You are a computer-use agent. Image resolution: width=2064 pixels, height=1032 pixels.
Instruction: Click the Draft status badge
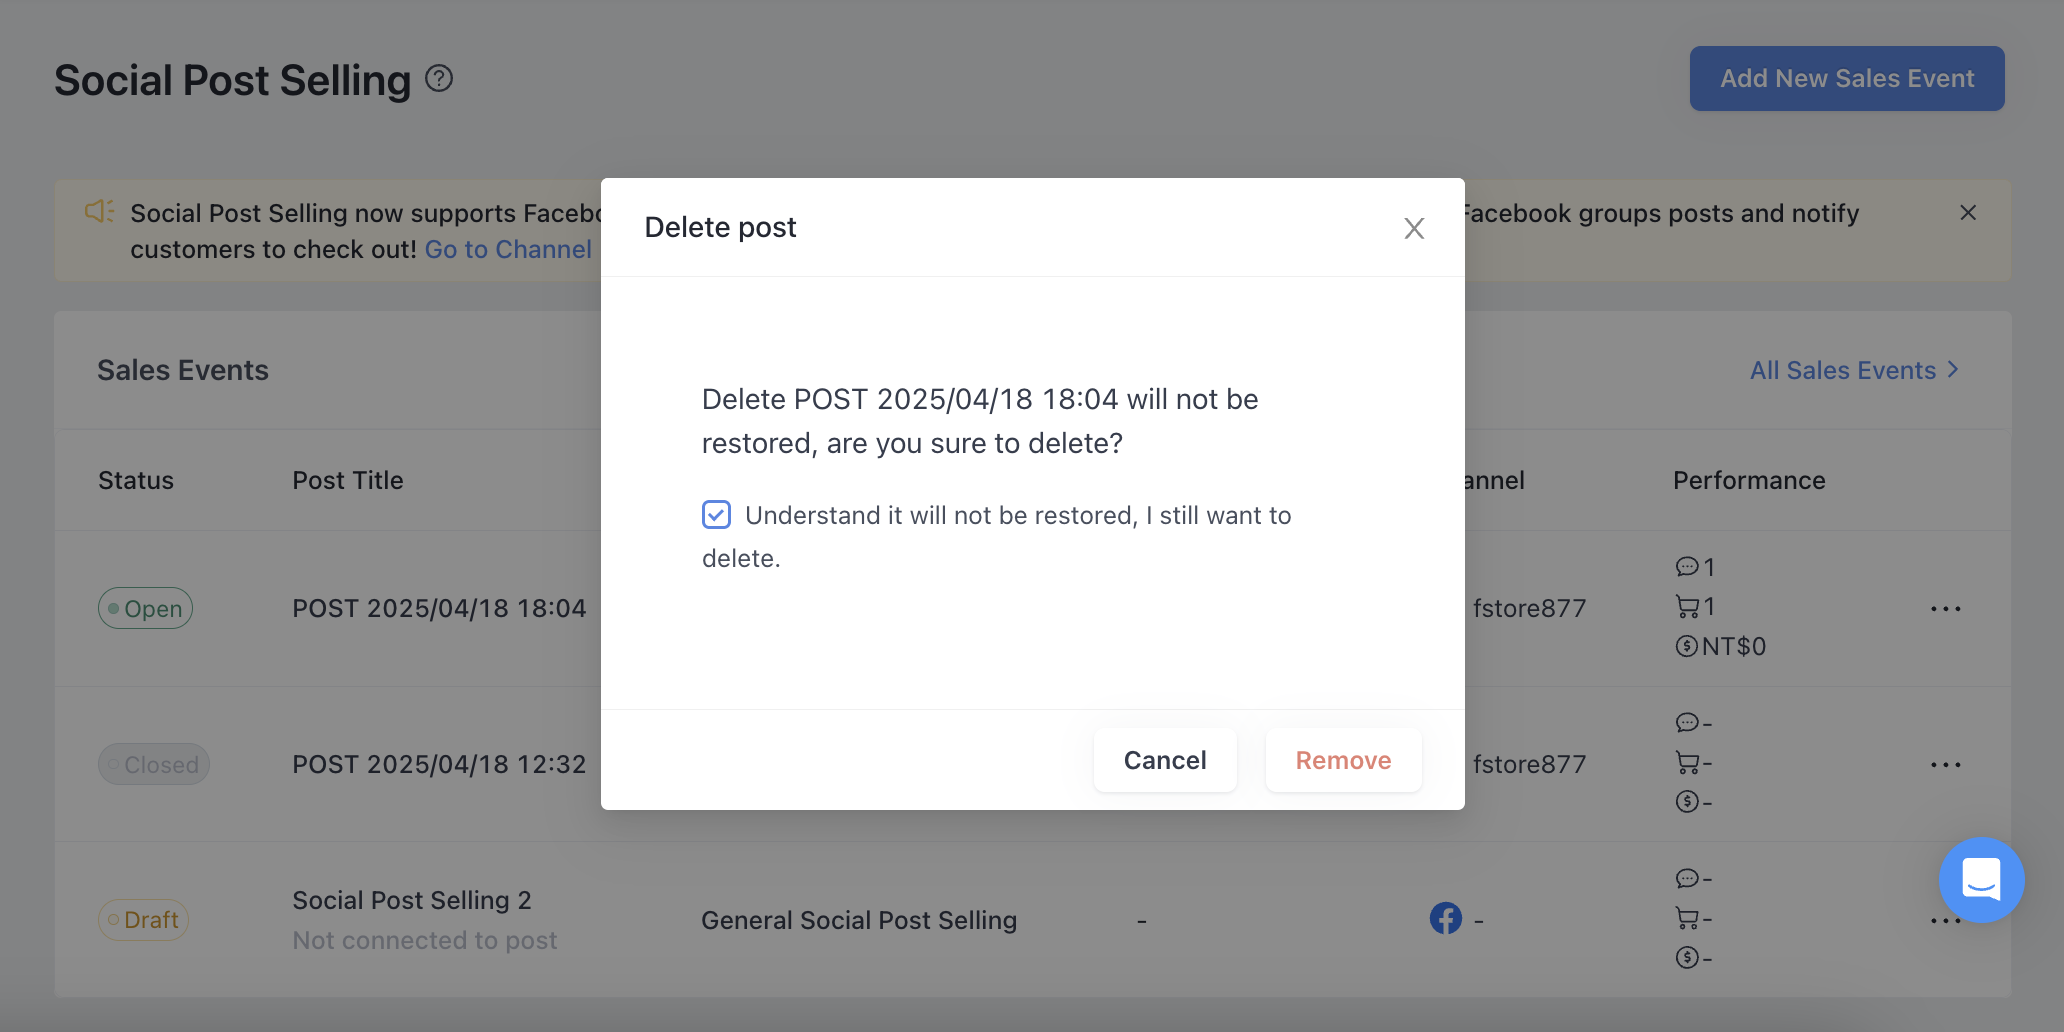pos(143,920)
